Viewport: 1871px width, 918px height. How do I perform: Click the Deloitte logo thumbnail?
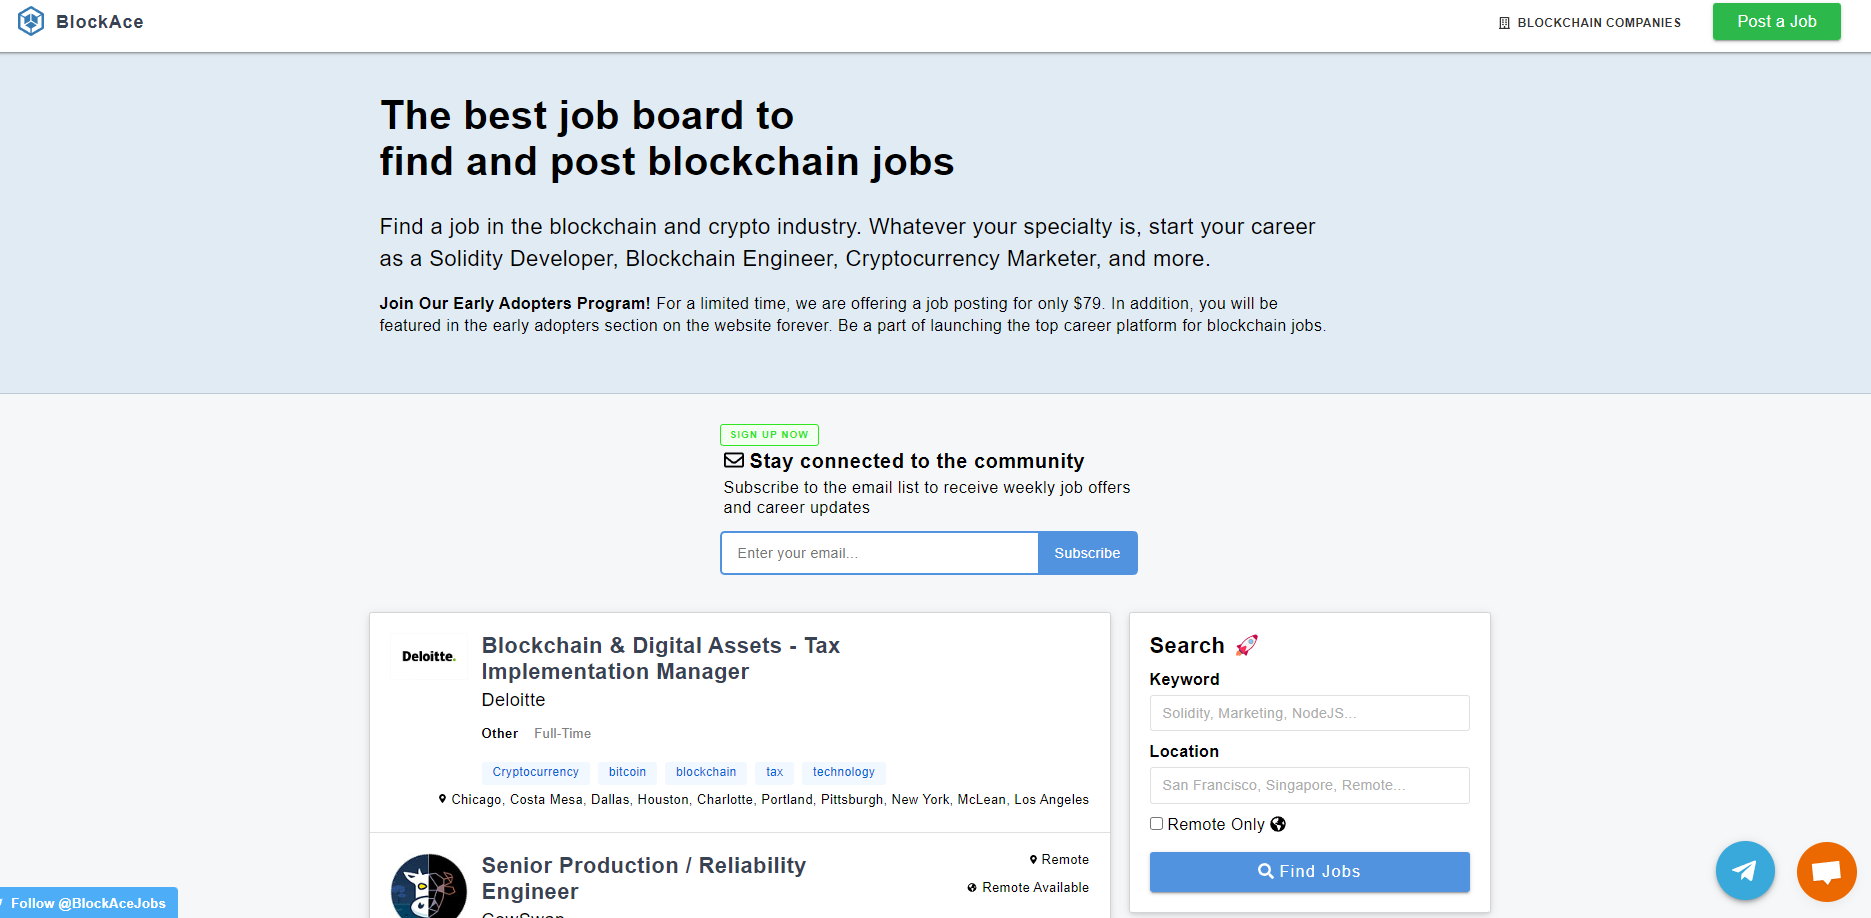coord(428,656)
